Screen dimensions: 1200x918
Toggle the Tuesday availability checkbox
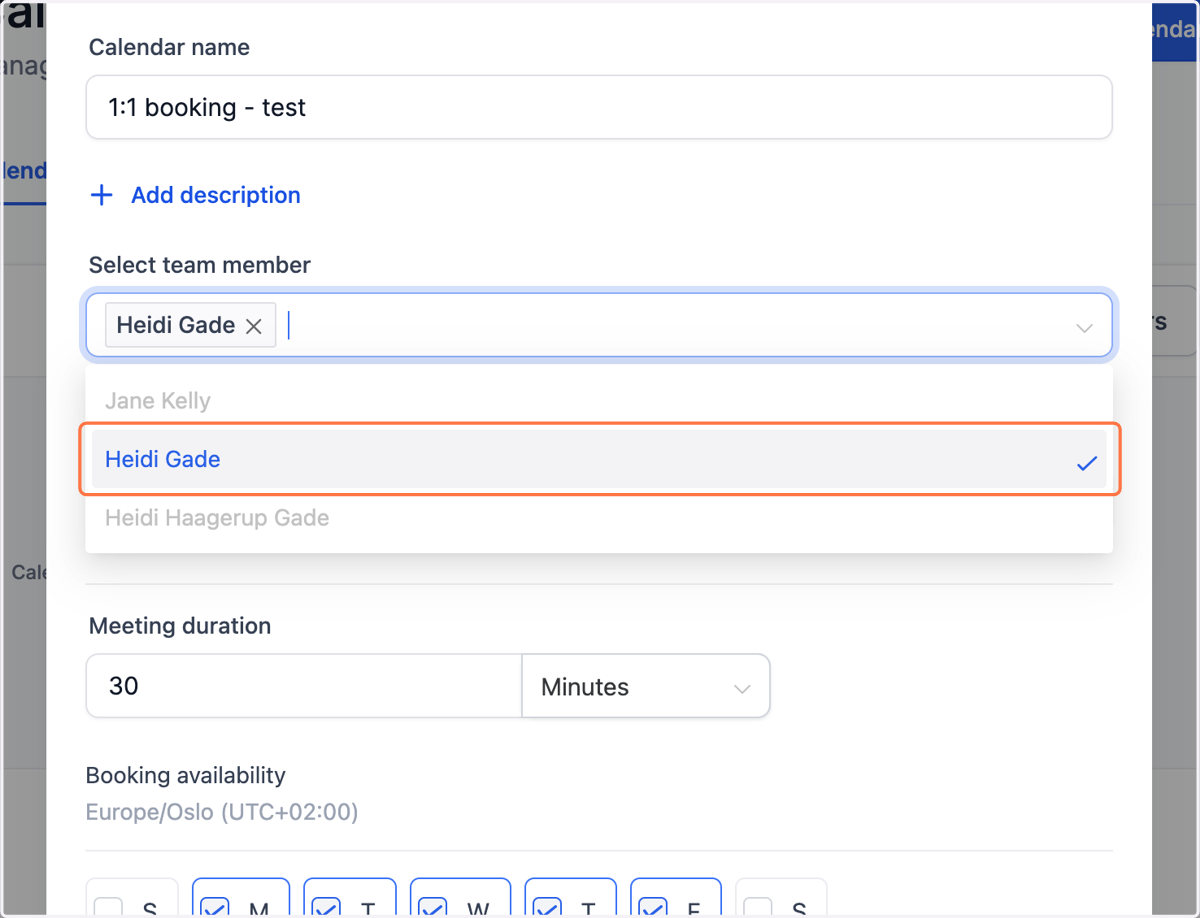(x=326, y=908)
